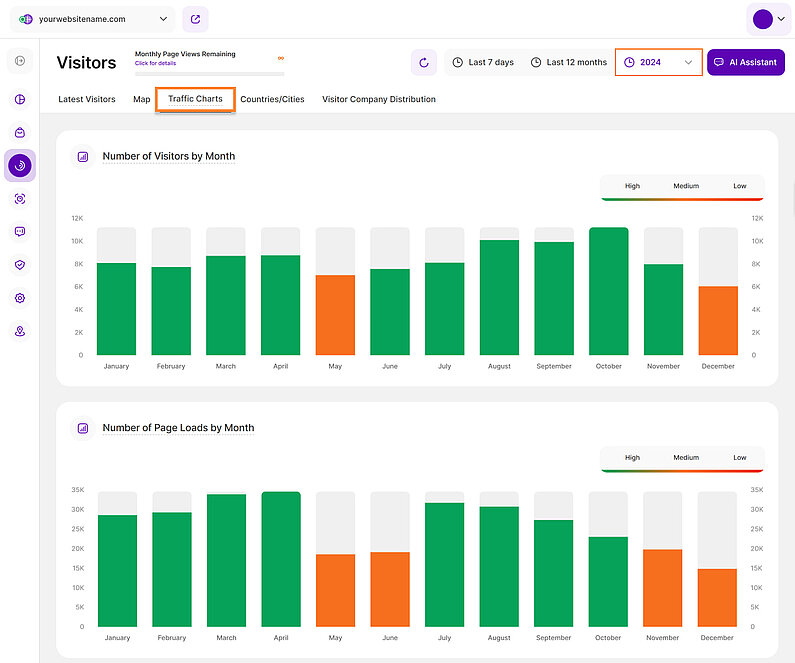Select the Last 7 days range
This screenshot has height=663, width=795.
tap(483, 62)
